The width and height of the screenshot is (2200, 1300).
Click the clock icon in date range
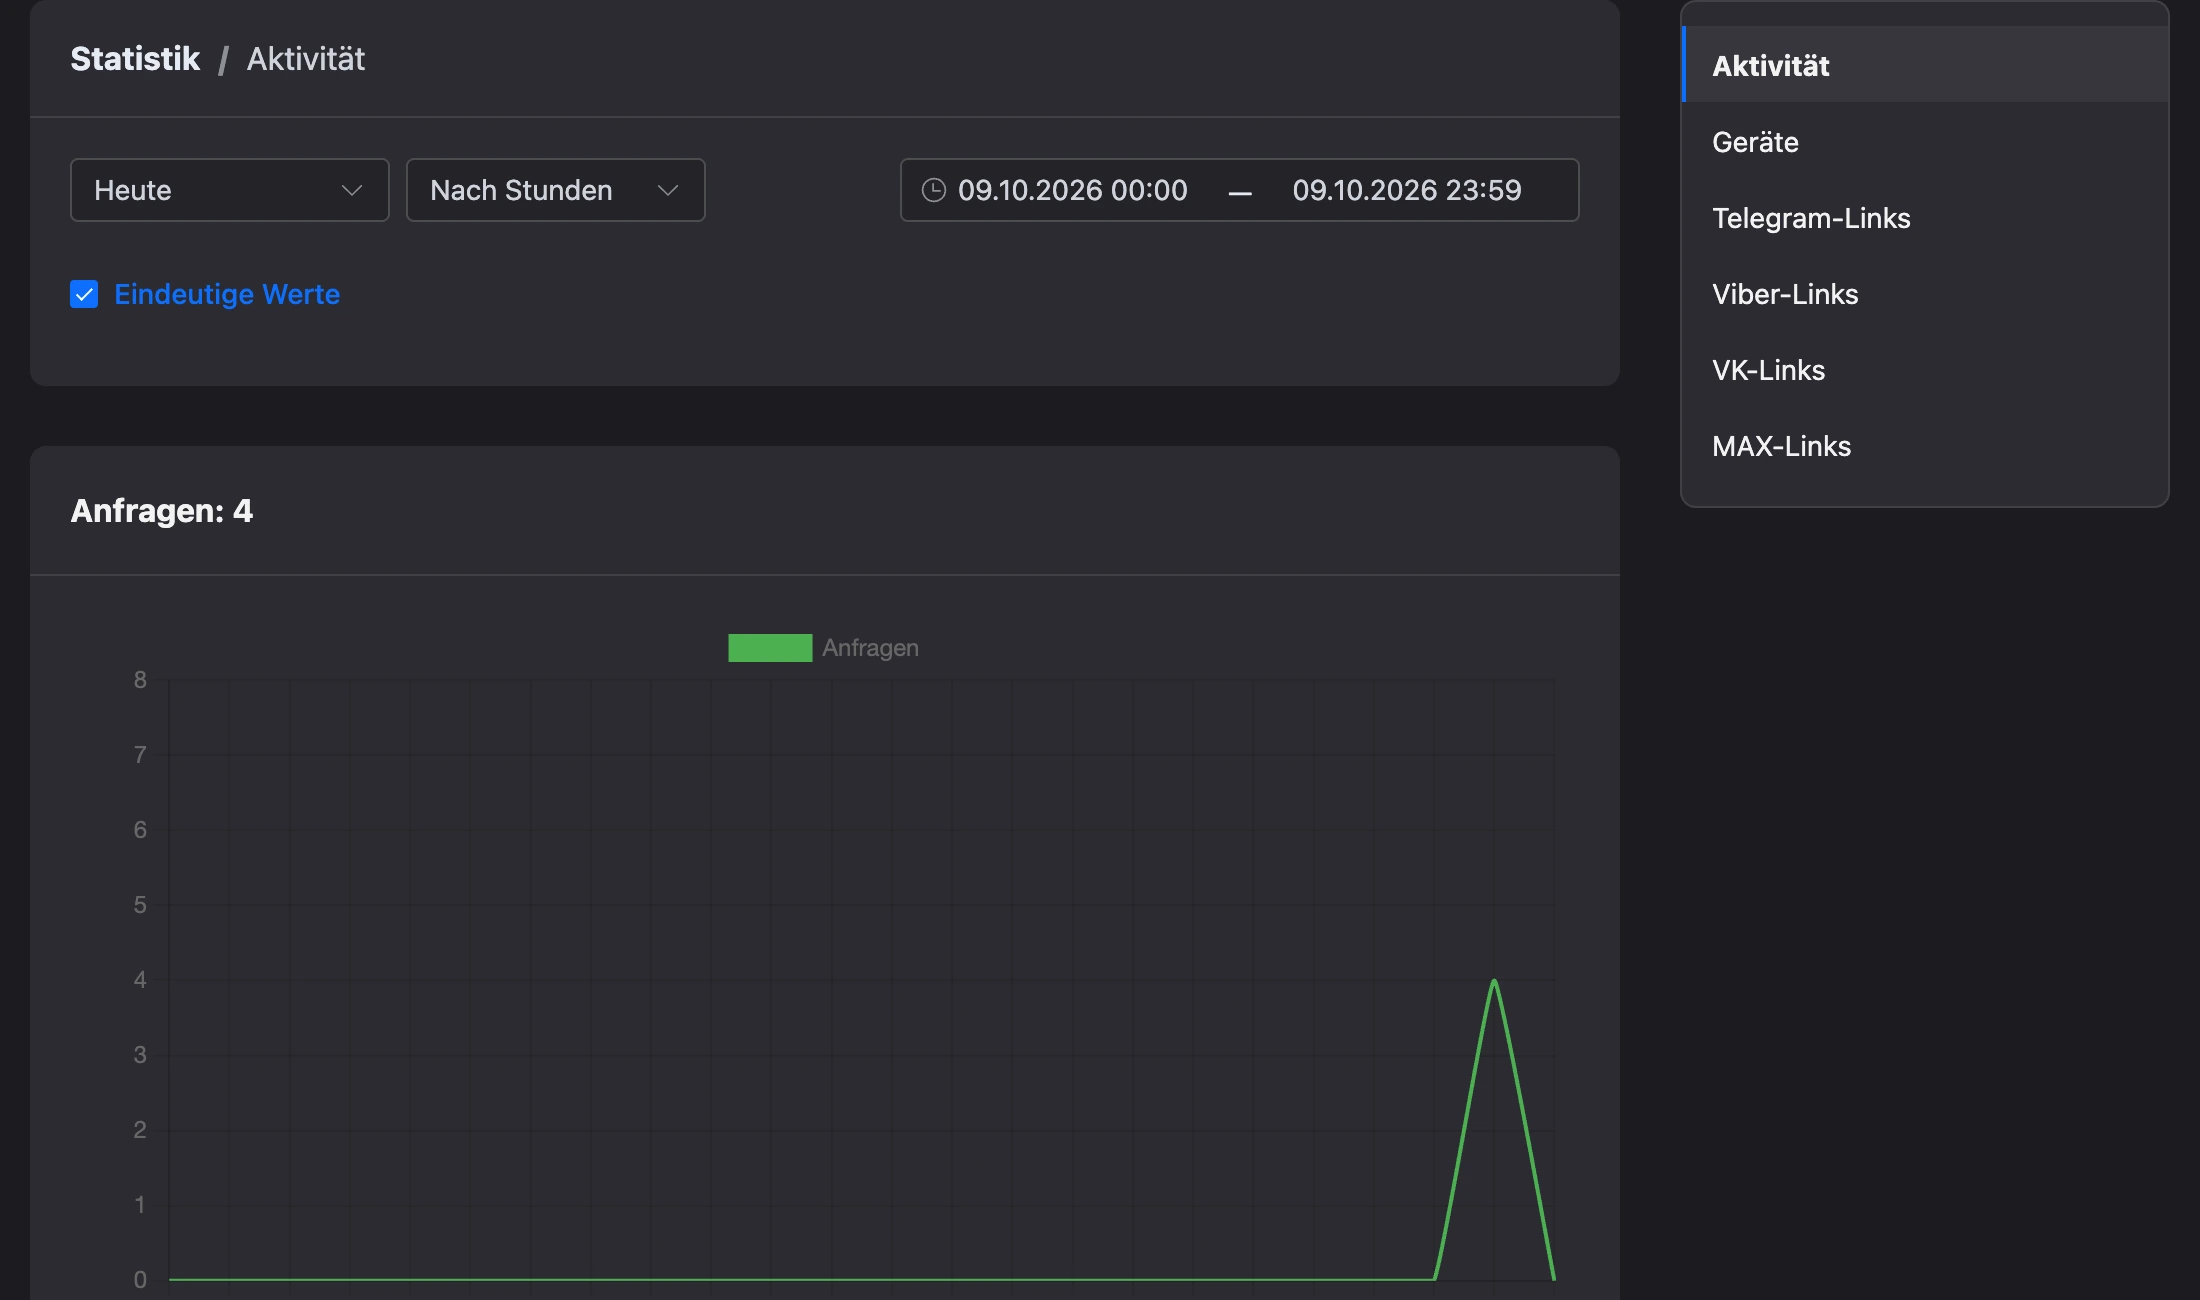[x=933, y=190]
